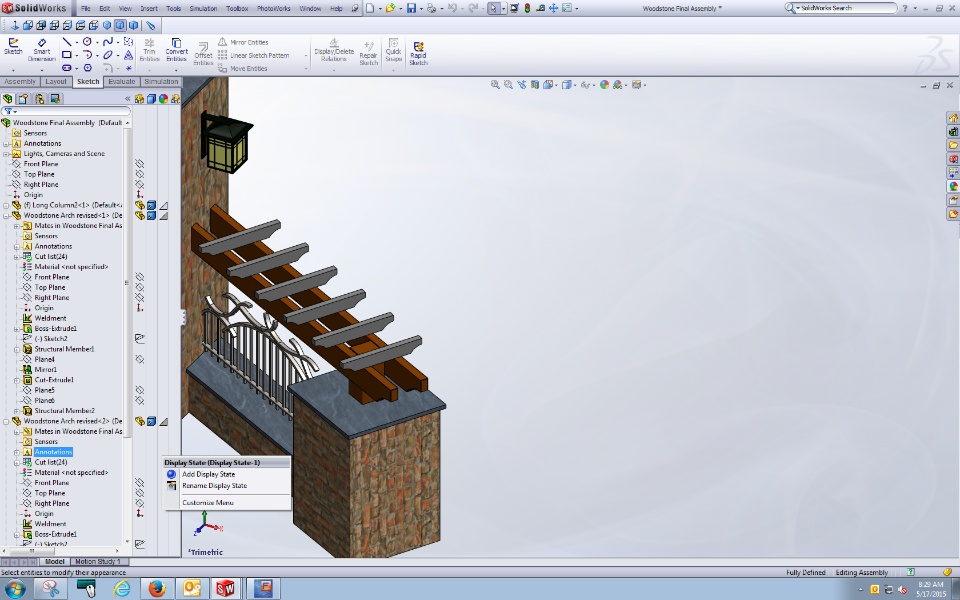Toggle Origin visibility in display pane
Screen dimensions: 960x600
pos(140,195)
